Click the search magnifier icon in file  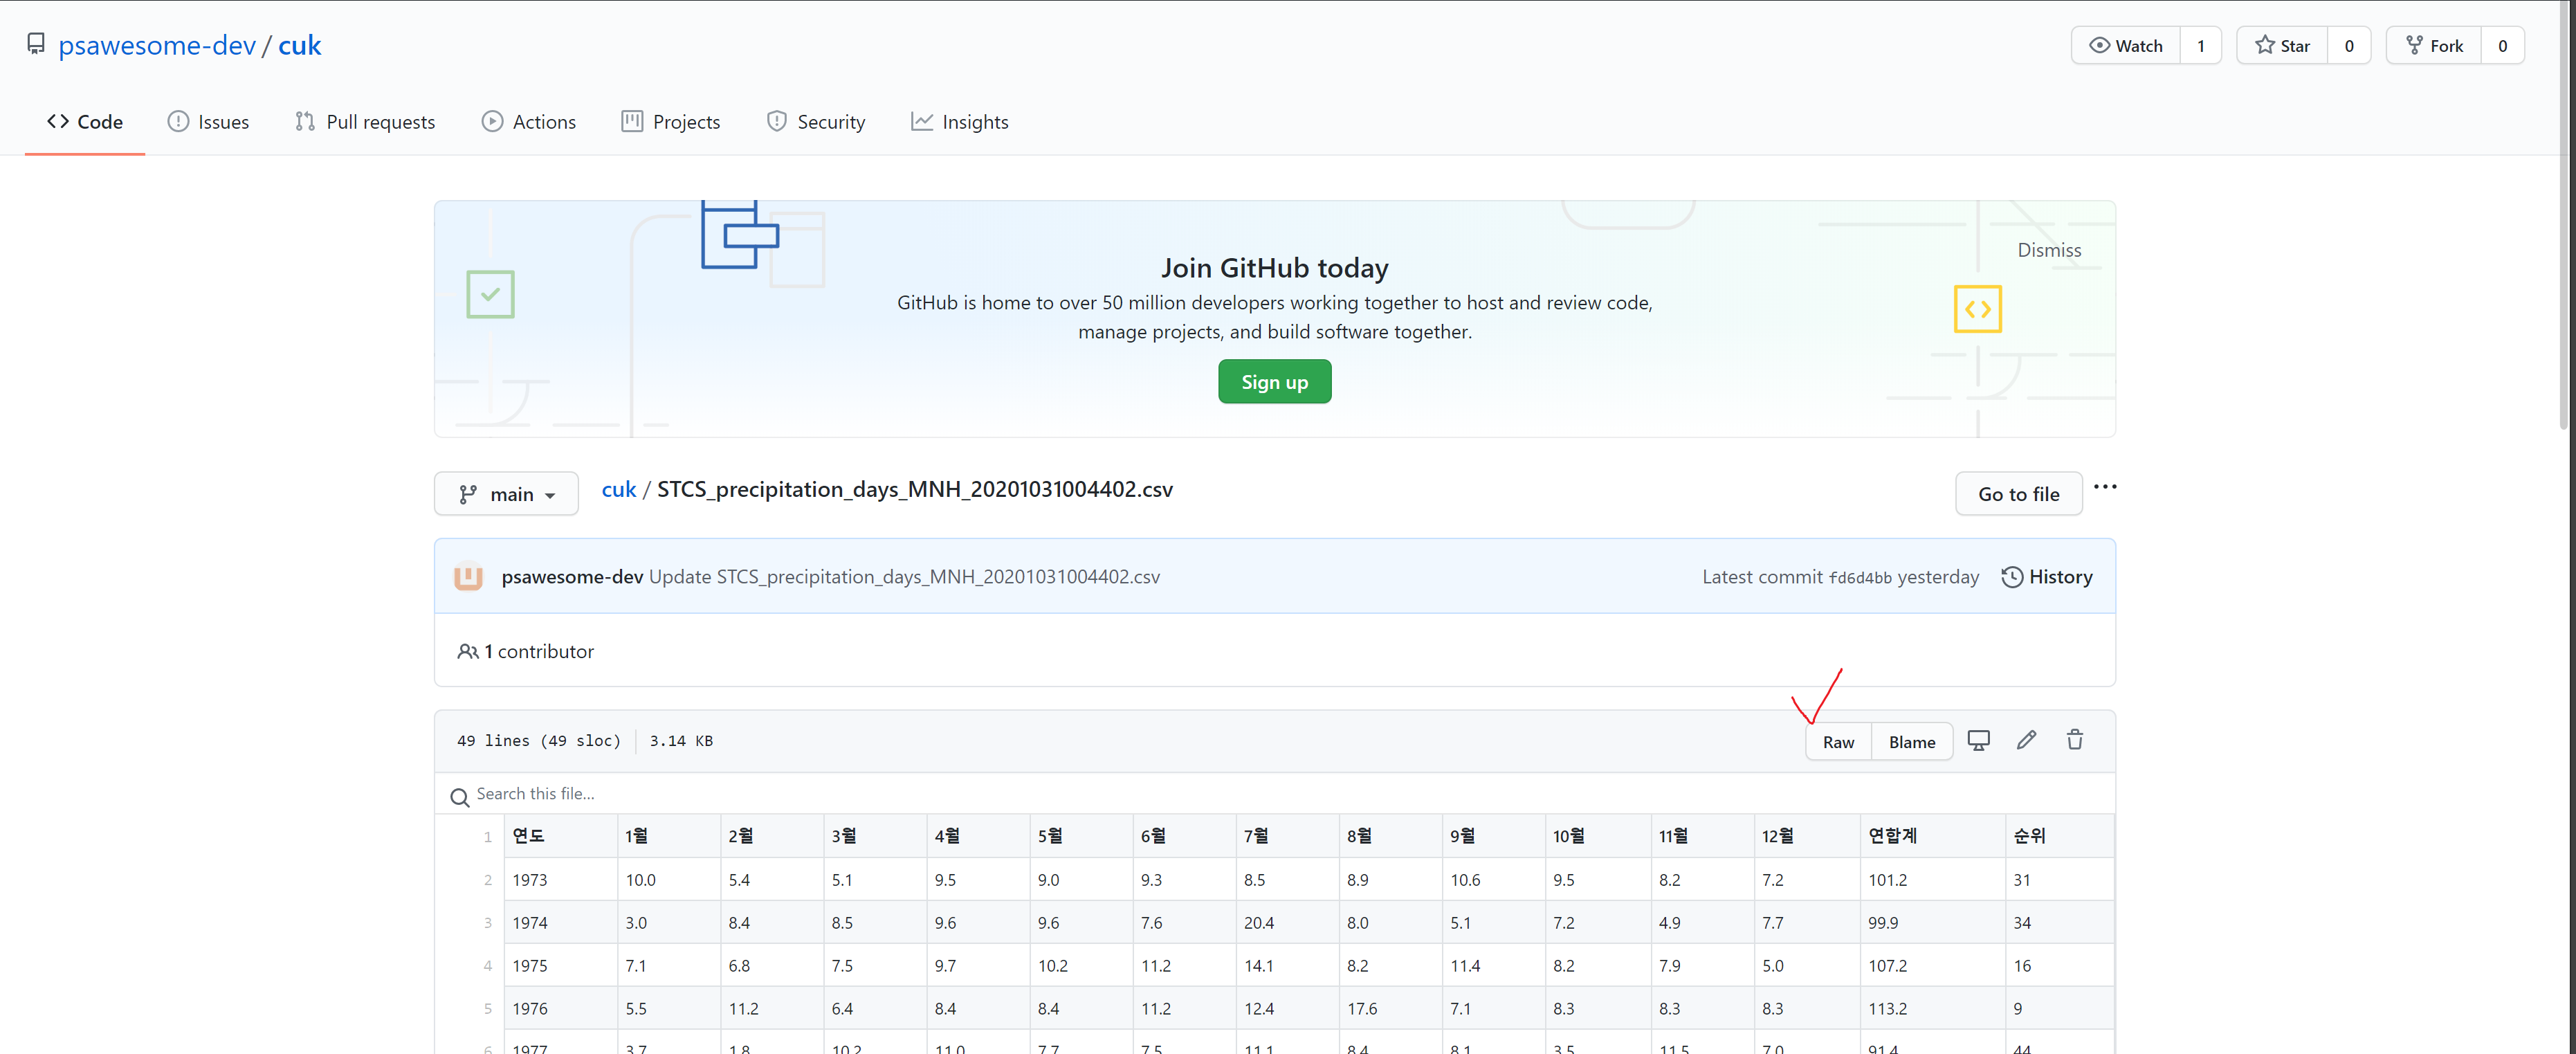point(459,797)
